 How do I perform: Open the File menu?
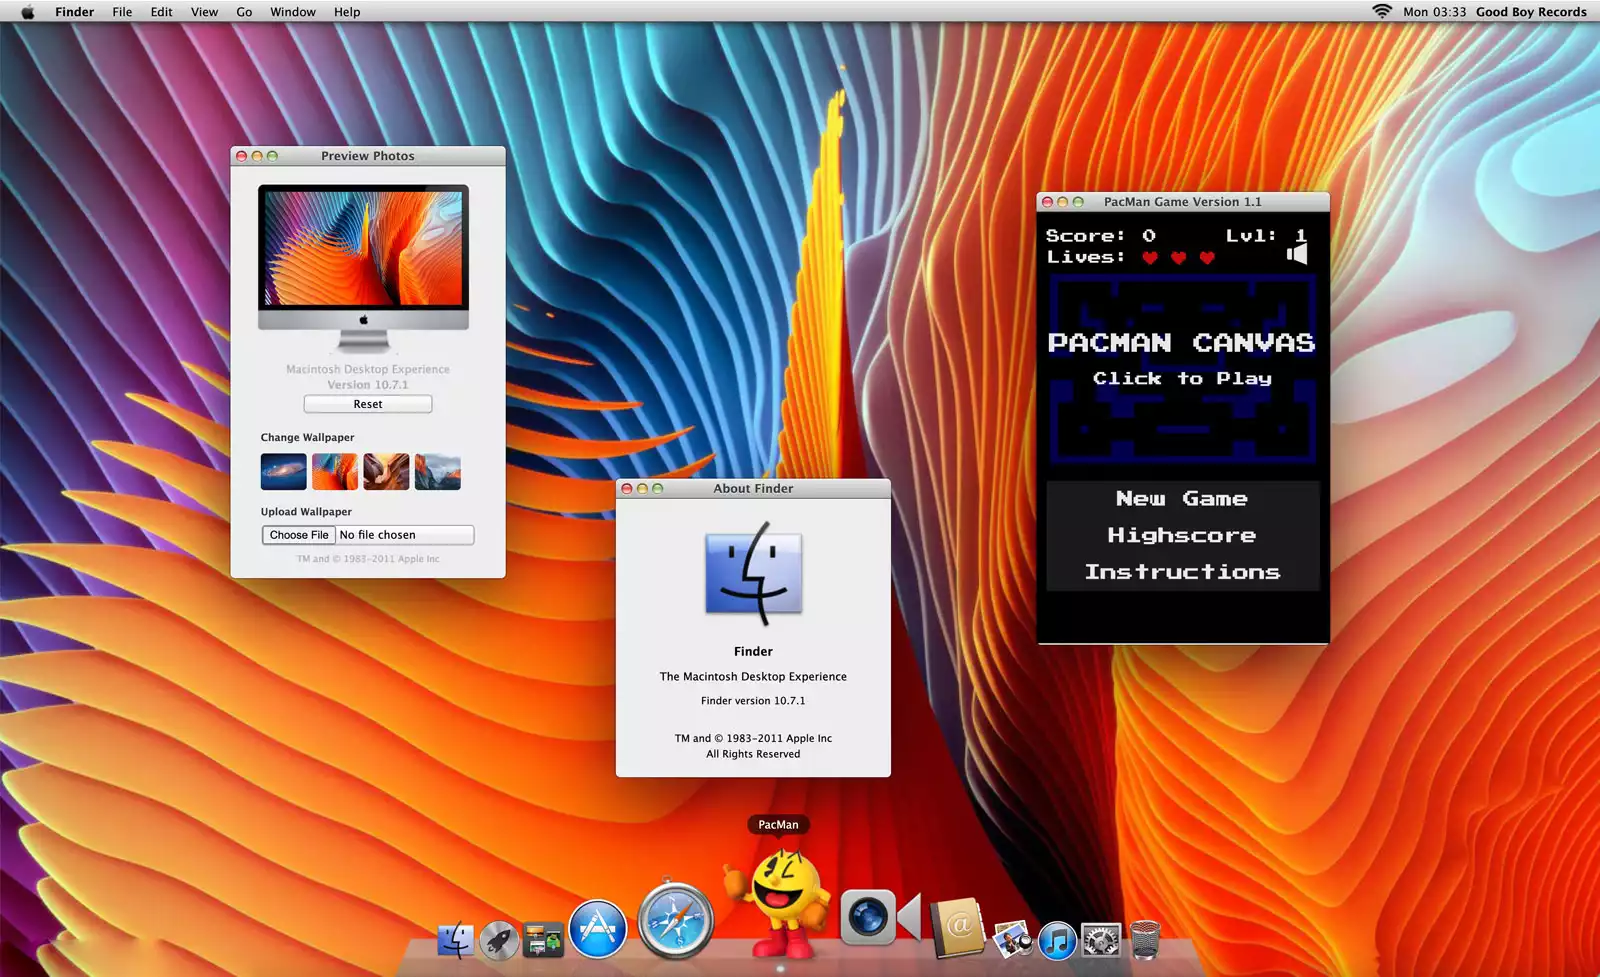[x=122, y=12]
